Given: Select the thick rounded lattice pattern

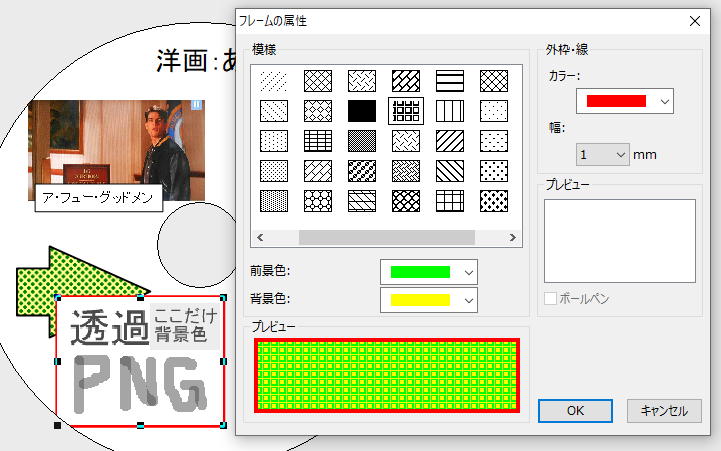Looking at the screenshot, I should 406,201.
